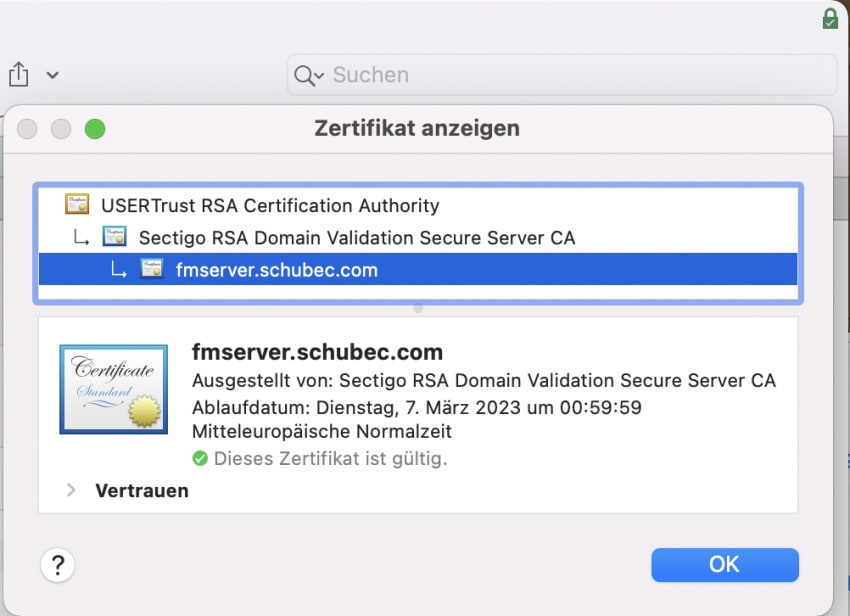Click the bold fmserver.schubec.com heading

click(x=317, y=352)
